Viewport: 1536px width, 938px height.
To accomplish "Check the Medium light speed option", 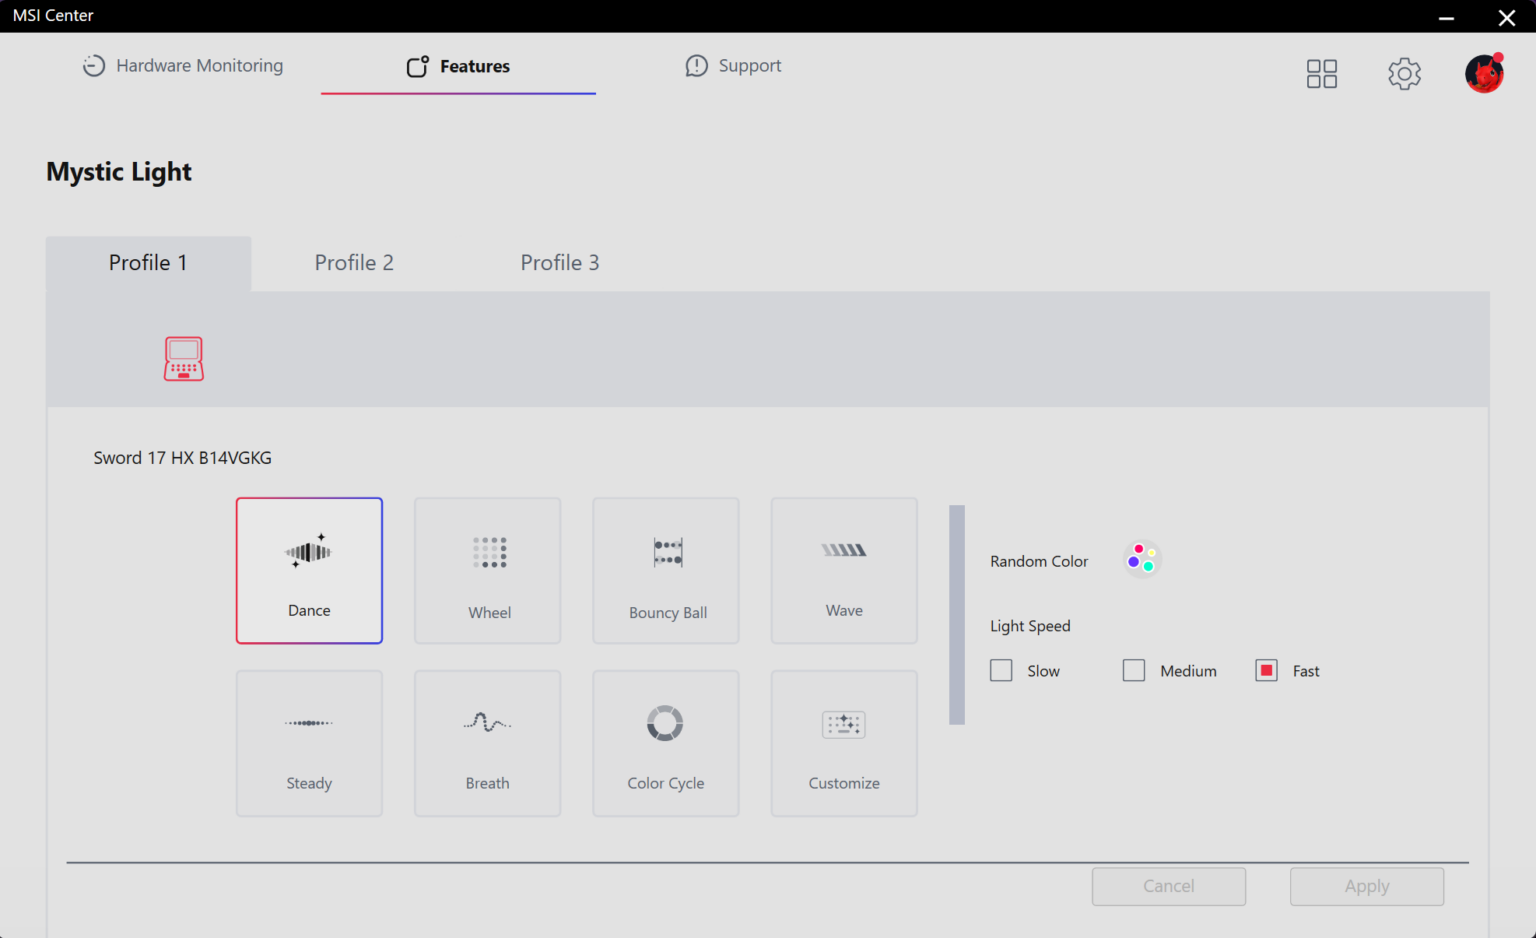I will tap(1134, 671).
